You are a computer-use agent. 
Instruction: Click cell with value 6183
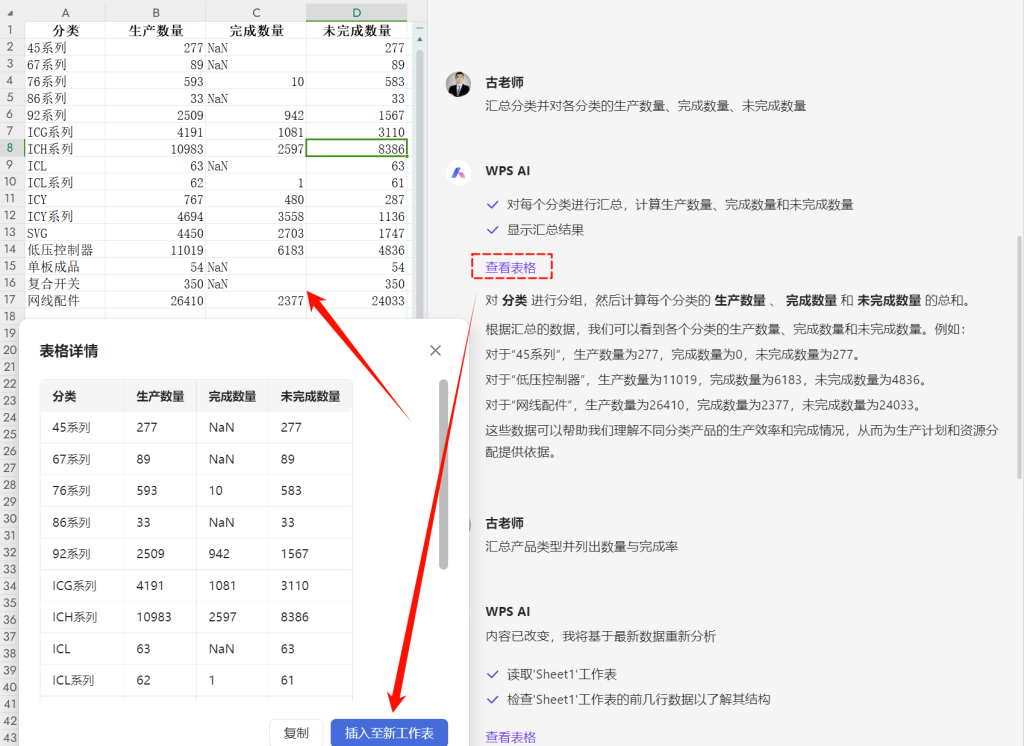(x=256, y=250)
